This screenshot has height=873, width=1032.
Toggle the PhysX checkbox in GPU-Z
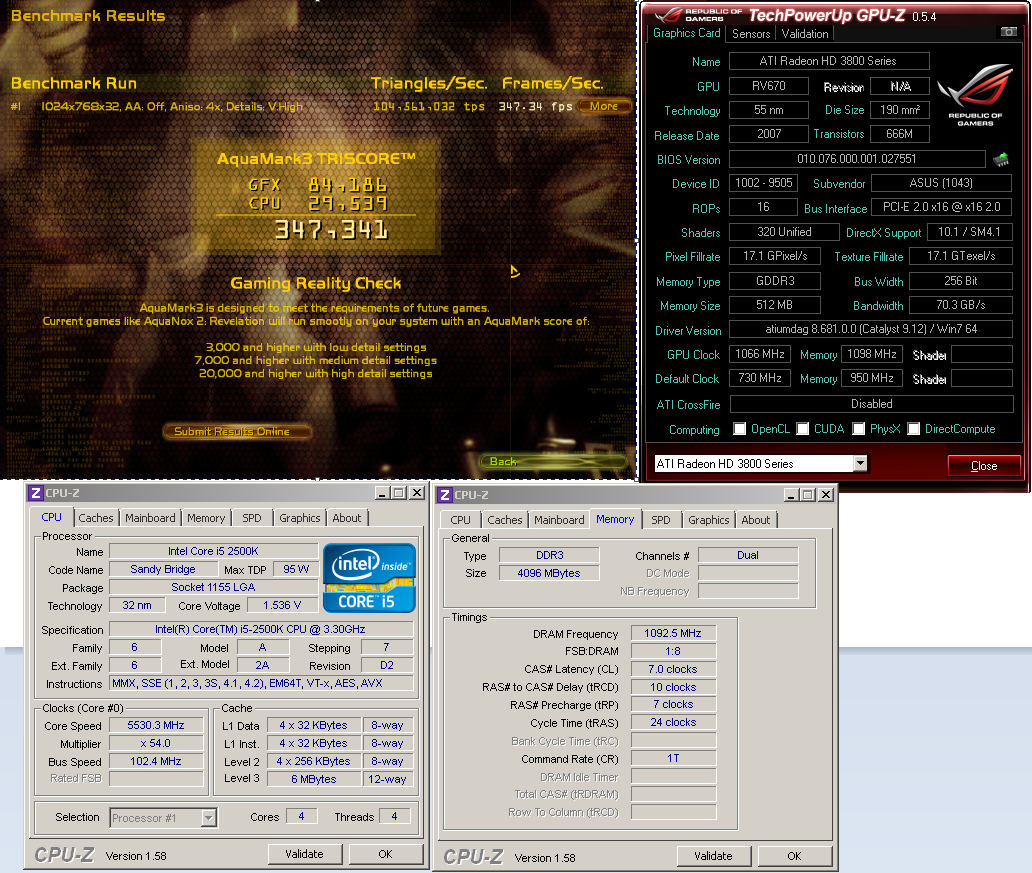click(859, 429)
